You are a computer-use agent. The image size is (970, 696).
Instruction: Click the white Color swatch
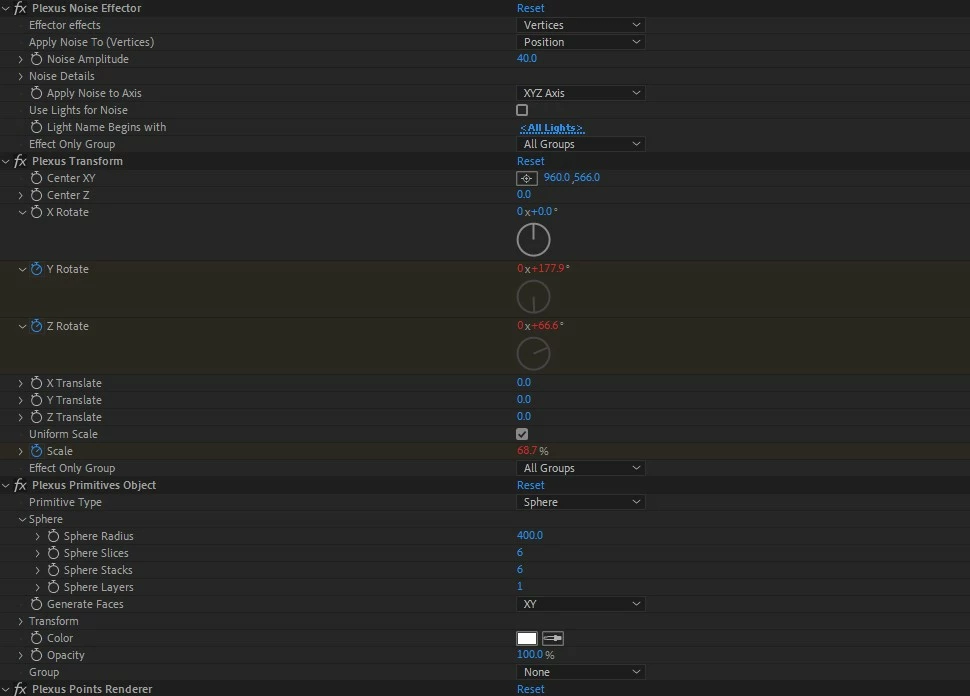tap(527, 638)
